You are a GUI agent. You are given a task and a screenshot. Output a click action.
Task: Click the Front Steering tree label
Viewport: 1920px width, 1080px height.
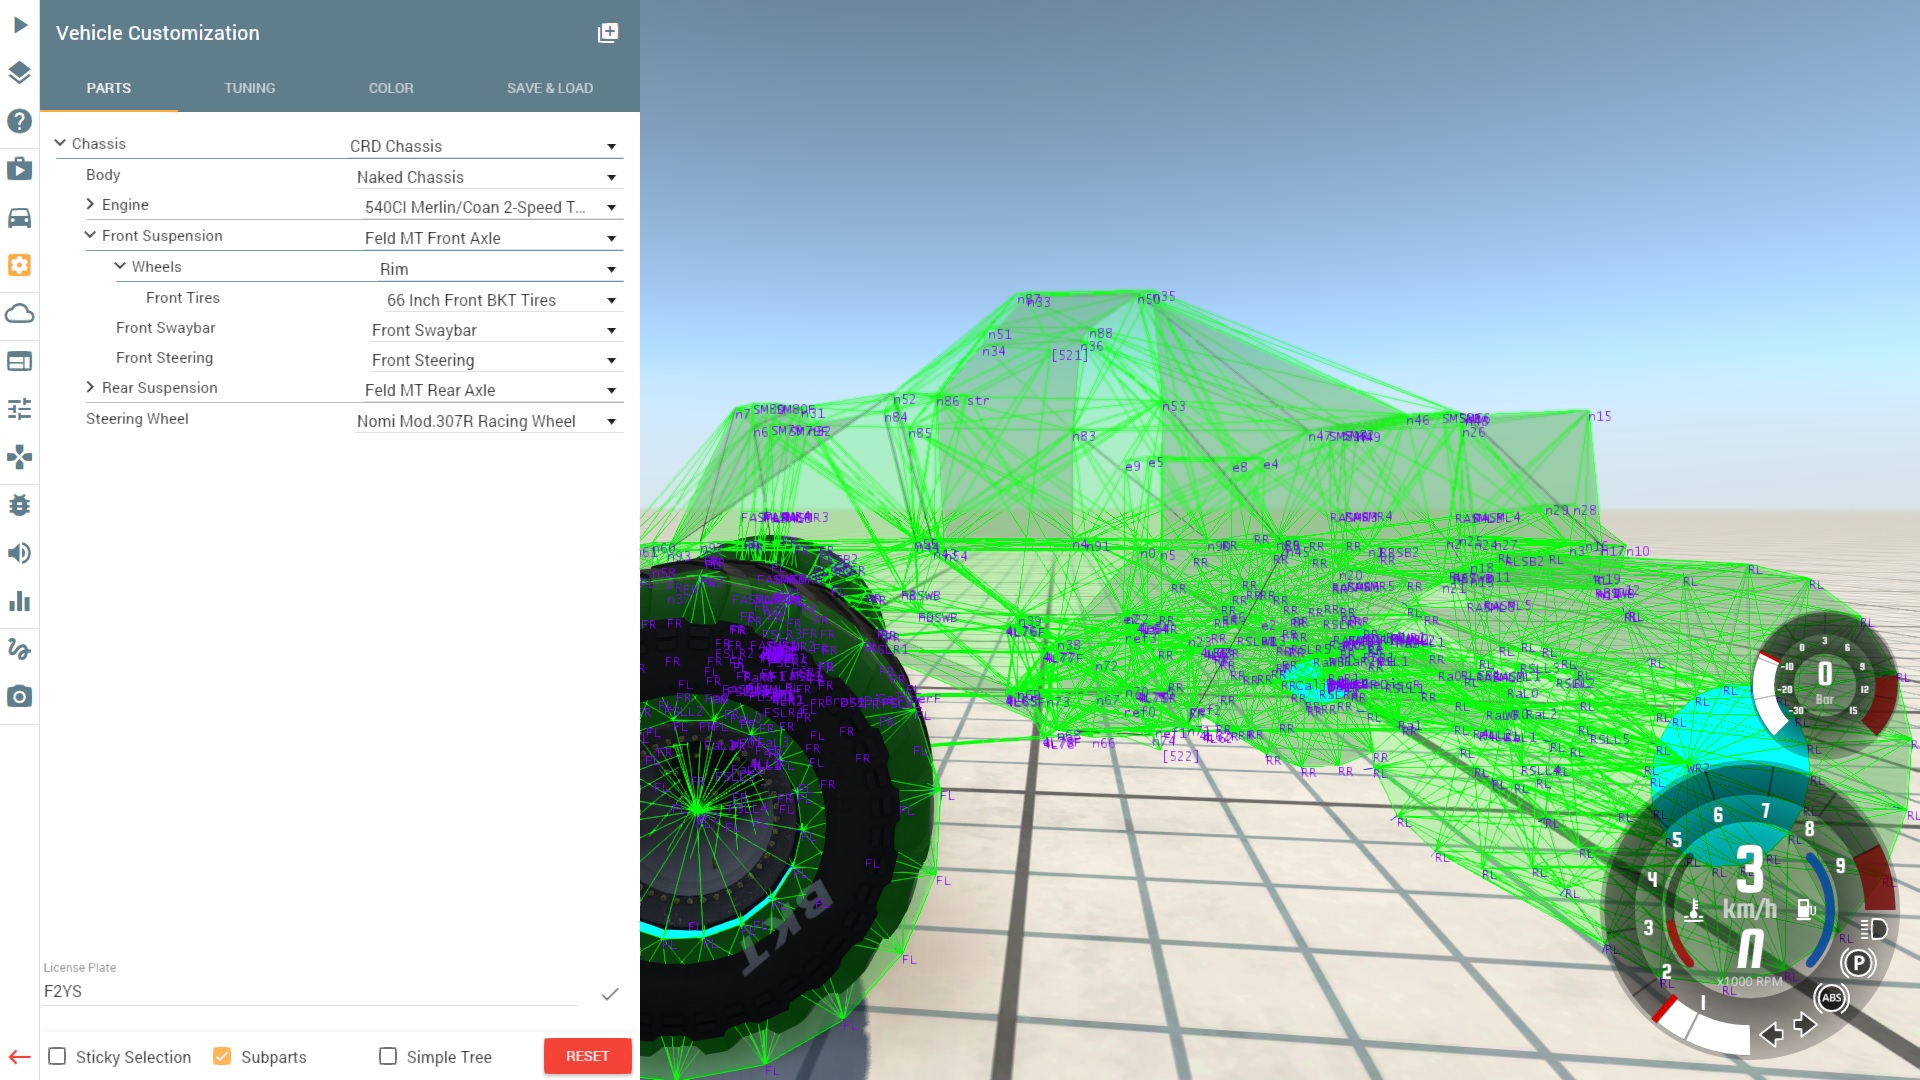pyautogui.click(x=164, y=357)
